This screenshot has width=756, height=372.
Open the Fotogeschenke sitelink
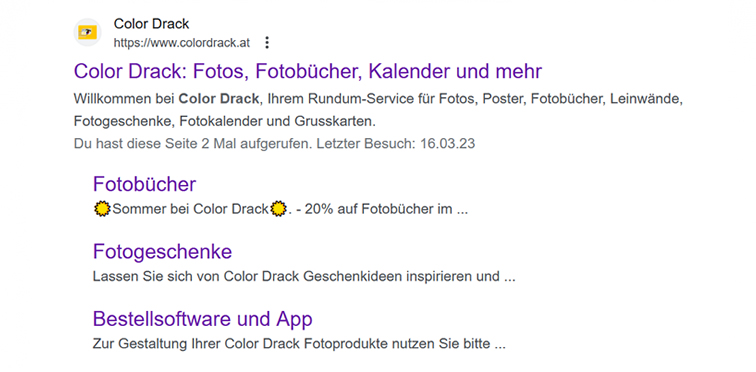coord(162,252)
